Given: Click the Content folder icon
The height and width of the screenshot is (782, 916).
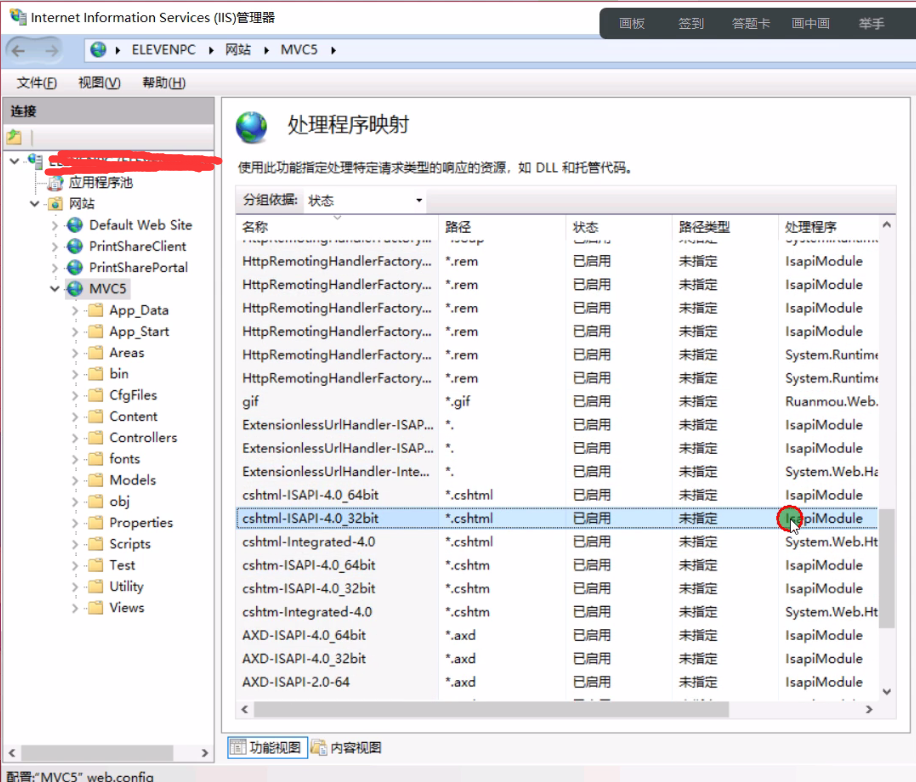Looking at the screenshot, I should (x=95, y=416).
